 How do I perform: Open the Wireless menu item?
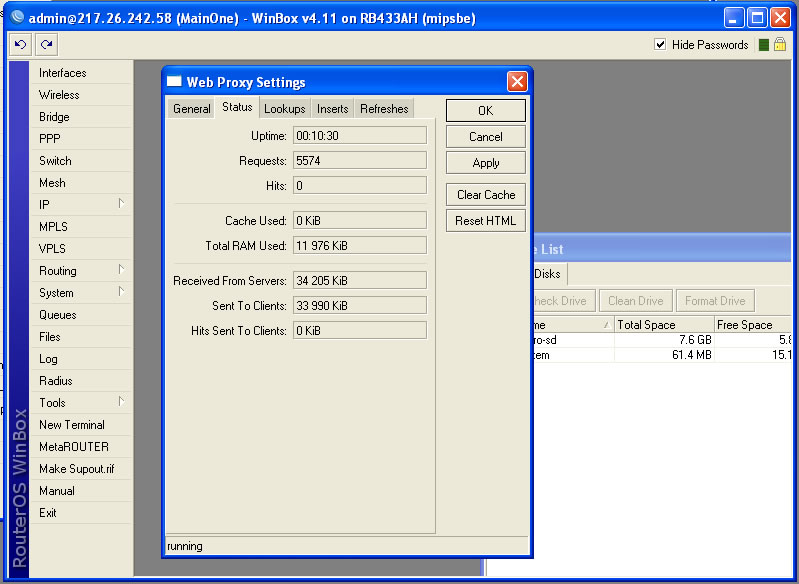click(81, 95)
